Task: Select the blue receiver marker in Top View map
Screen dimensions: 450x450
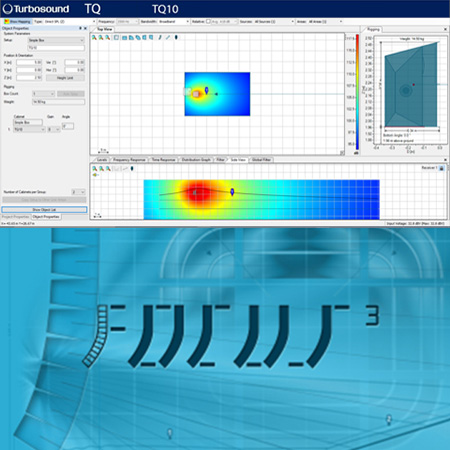Action: click(x=206, y=90)
